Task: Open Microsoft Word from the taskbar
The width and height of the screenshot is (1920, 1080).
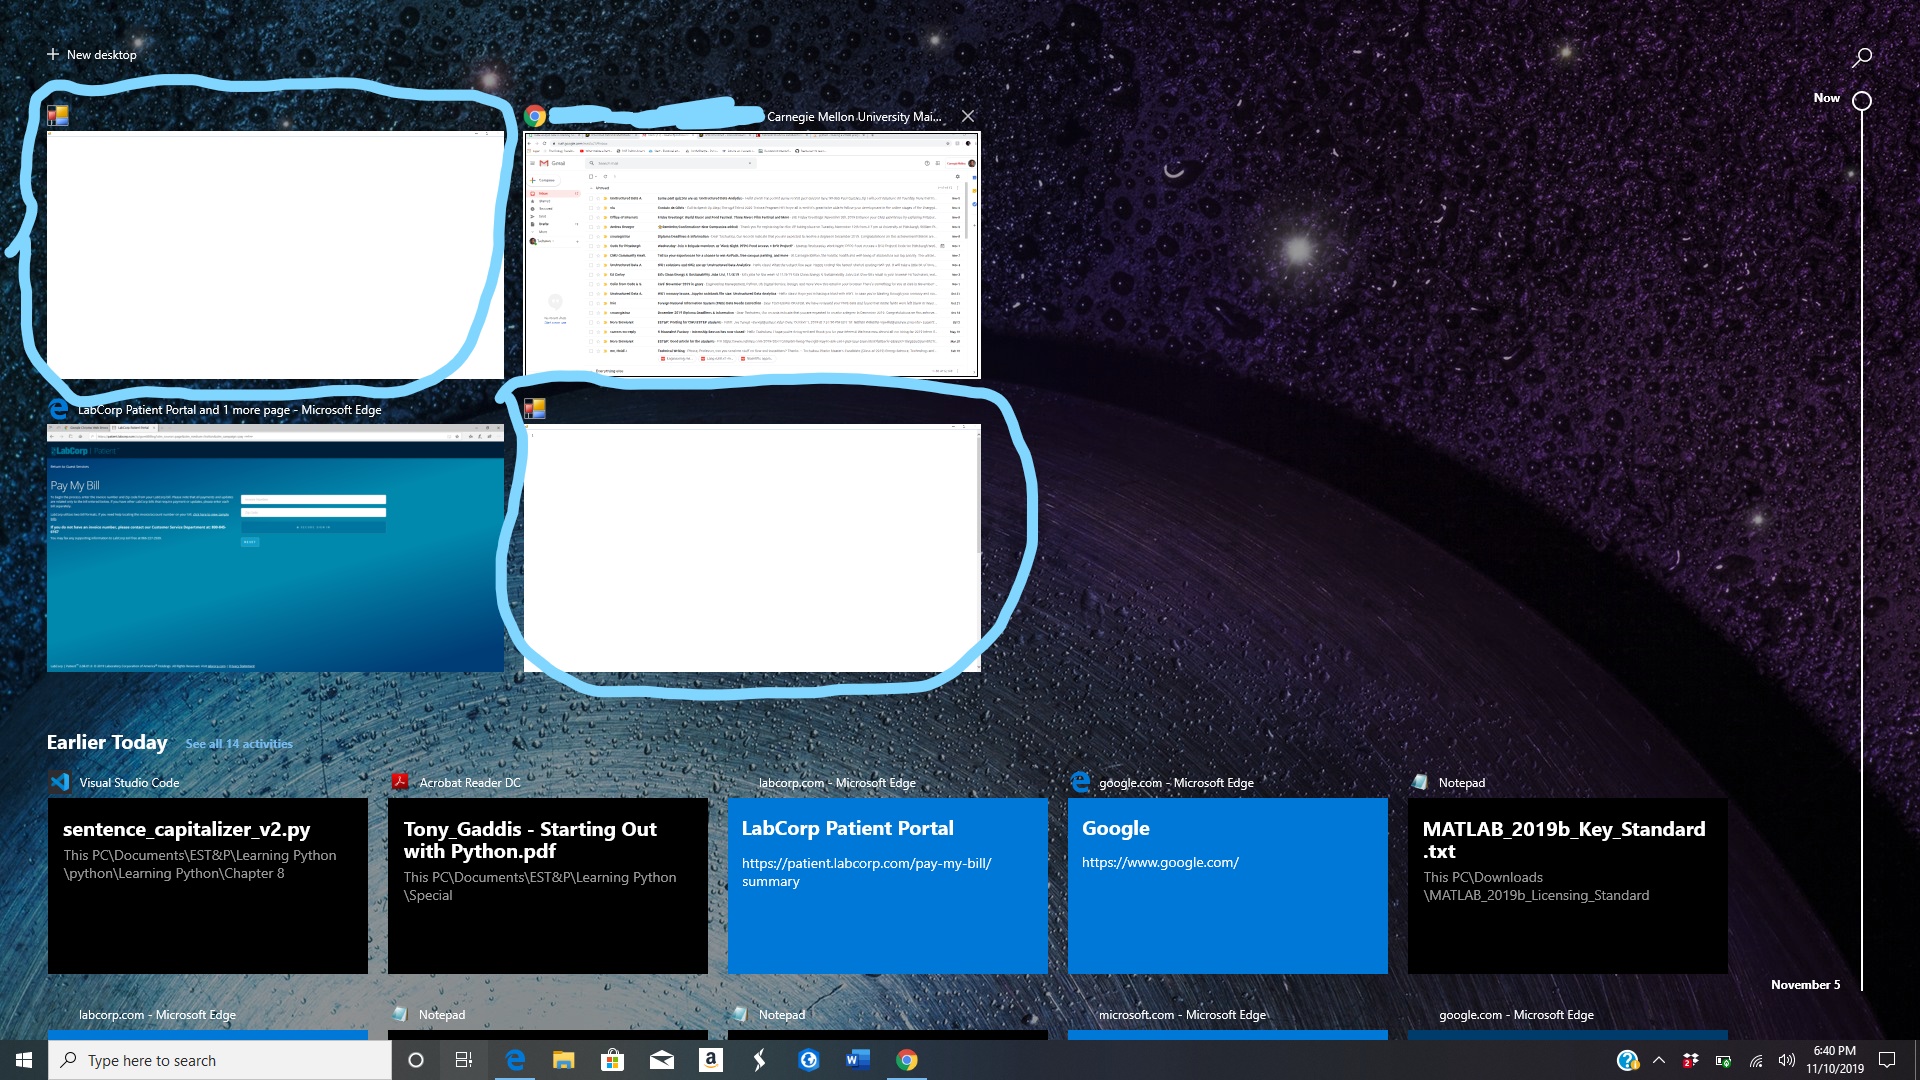Action: click(x=858, y=1060)
